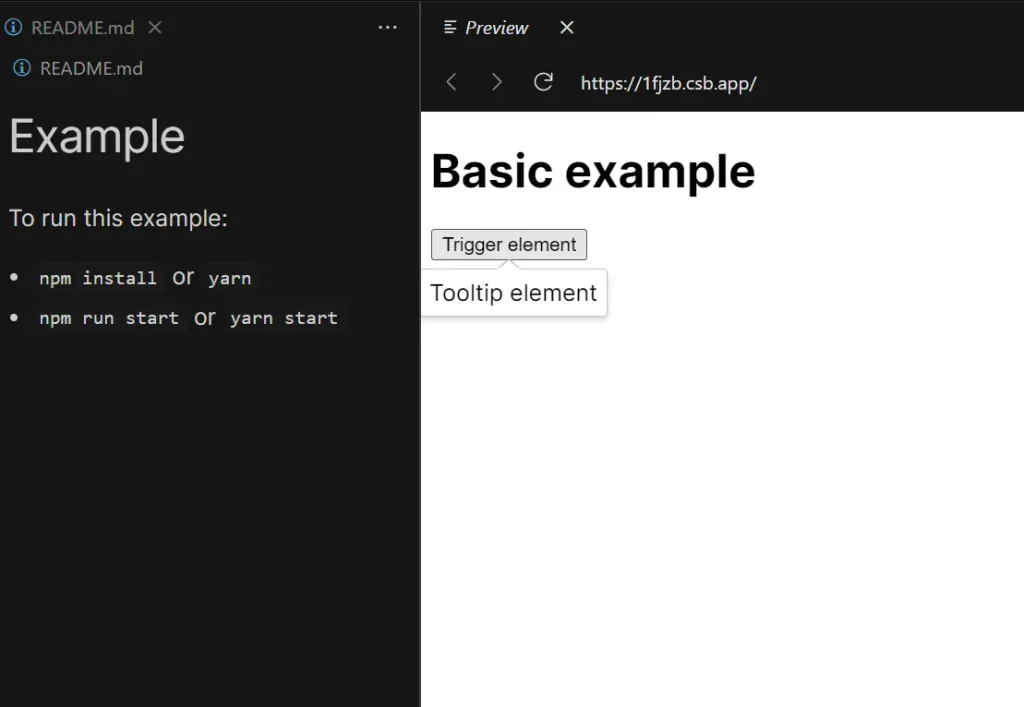Click the Trigger element button
Viewport: 1024px width, 707px height.
[508, 244]
